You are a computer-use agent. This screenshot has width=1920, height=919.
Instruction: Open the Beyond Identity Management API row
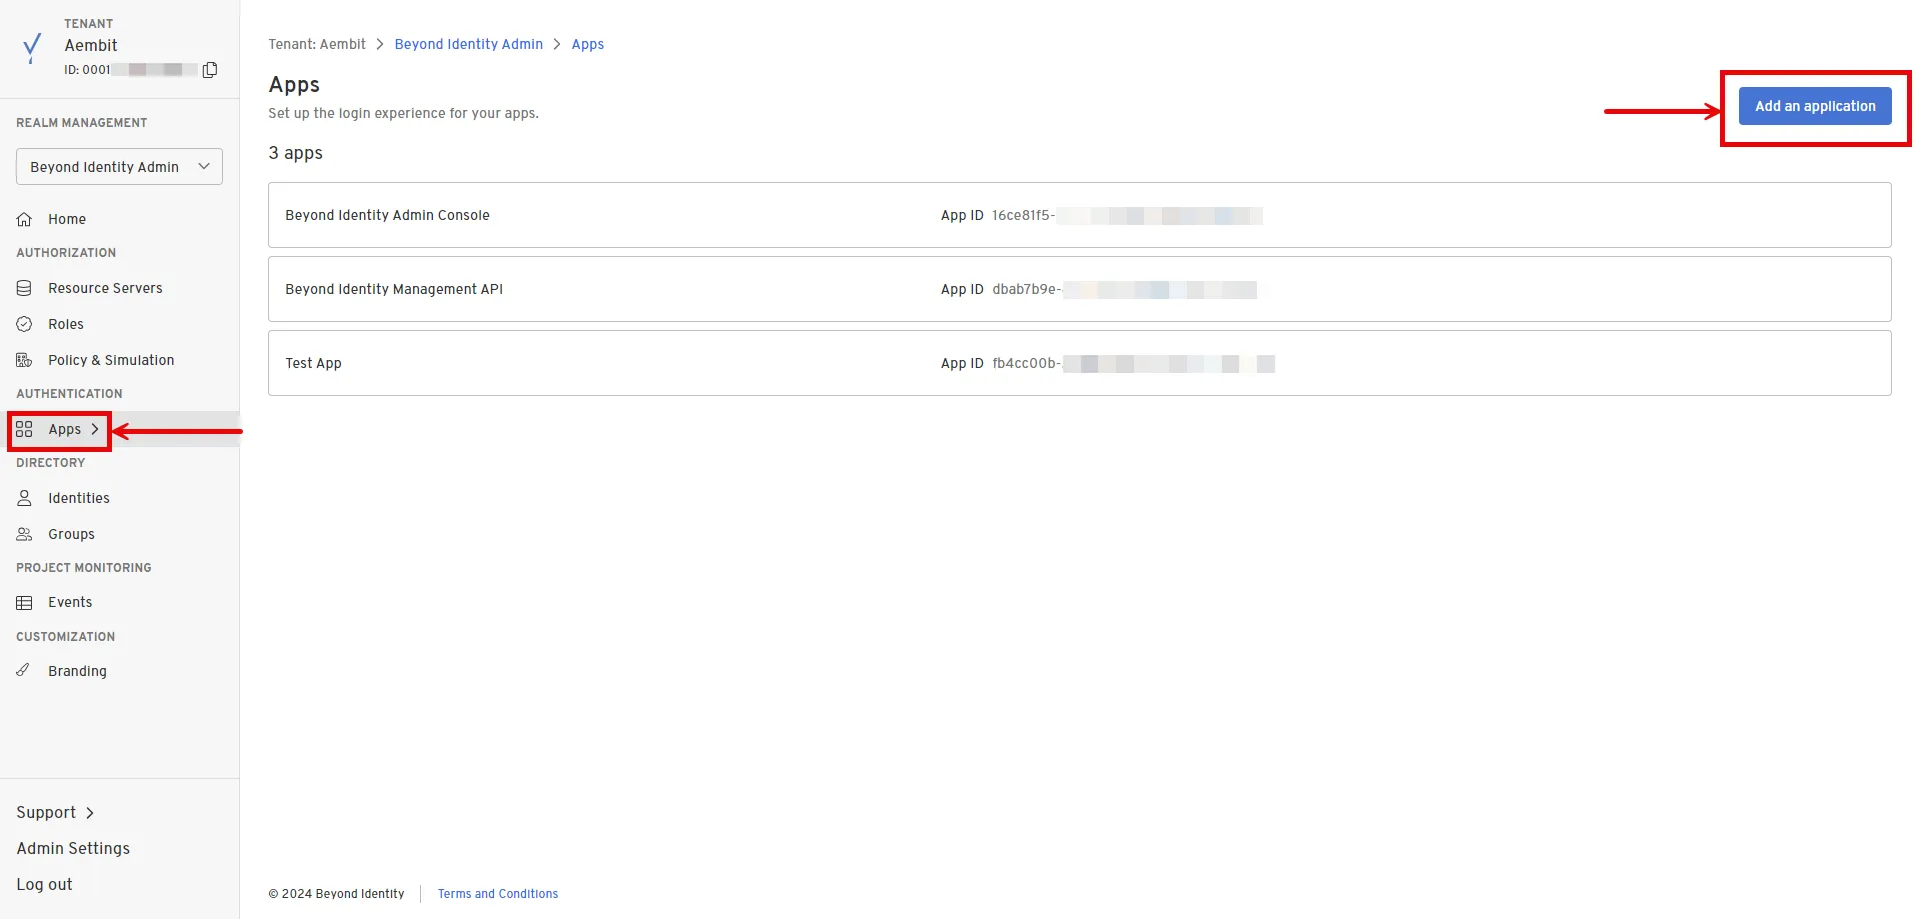[x=1078, y=289]
